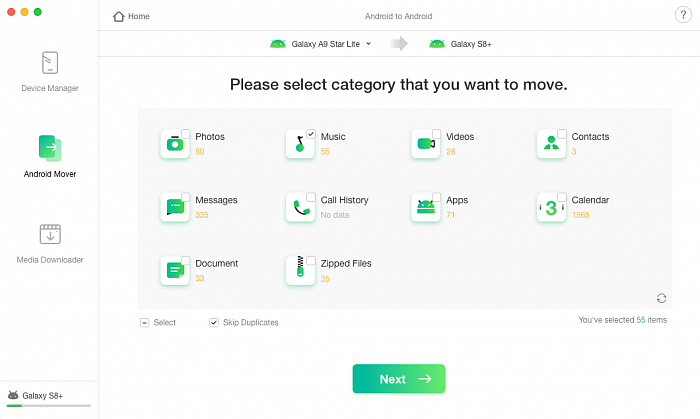Click the Galaxy S8+ target device name
This screenshot has width=700, height=419.
(471, 44)
